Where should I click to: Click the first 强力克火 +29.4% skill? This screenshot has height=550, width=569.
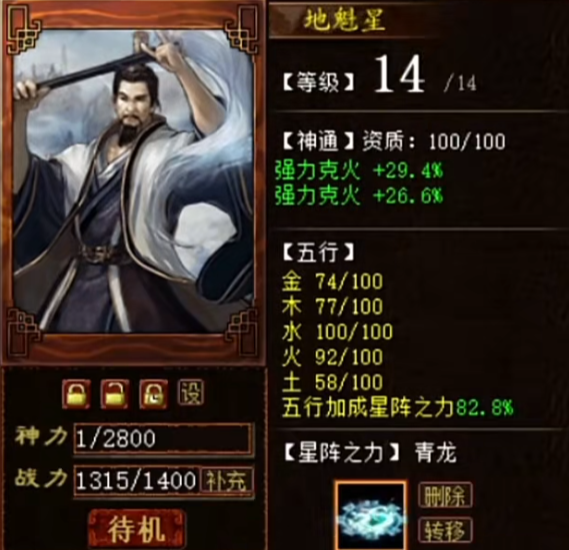coord(359,171)
